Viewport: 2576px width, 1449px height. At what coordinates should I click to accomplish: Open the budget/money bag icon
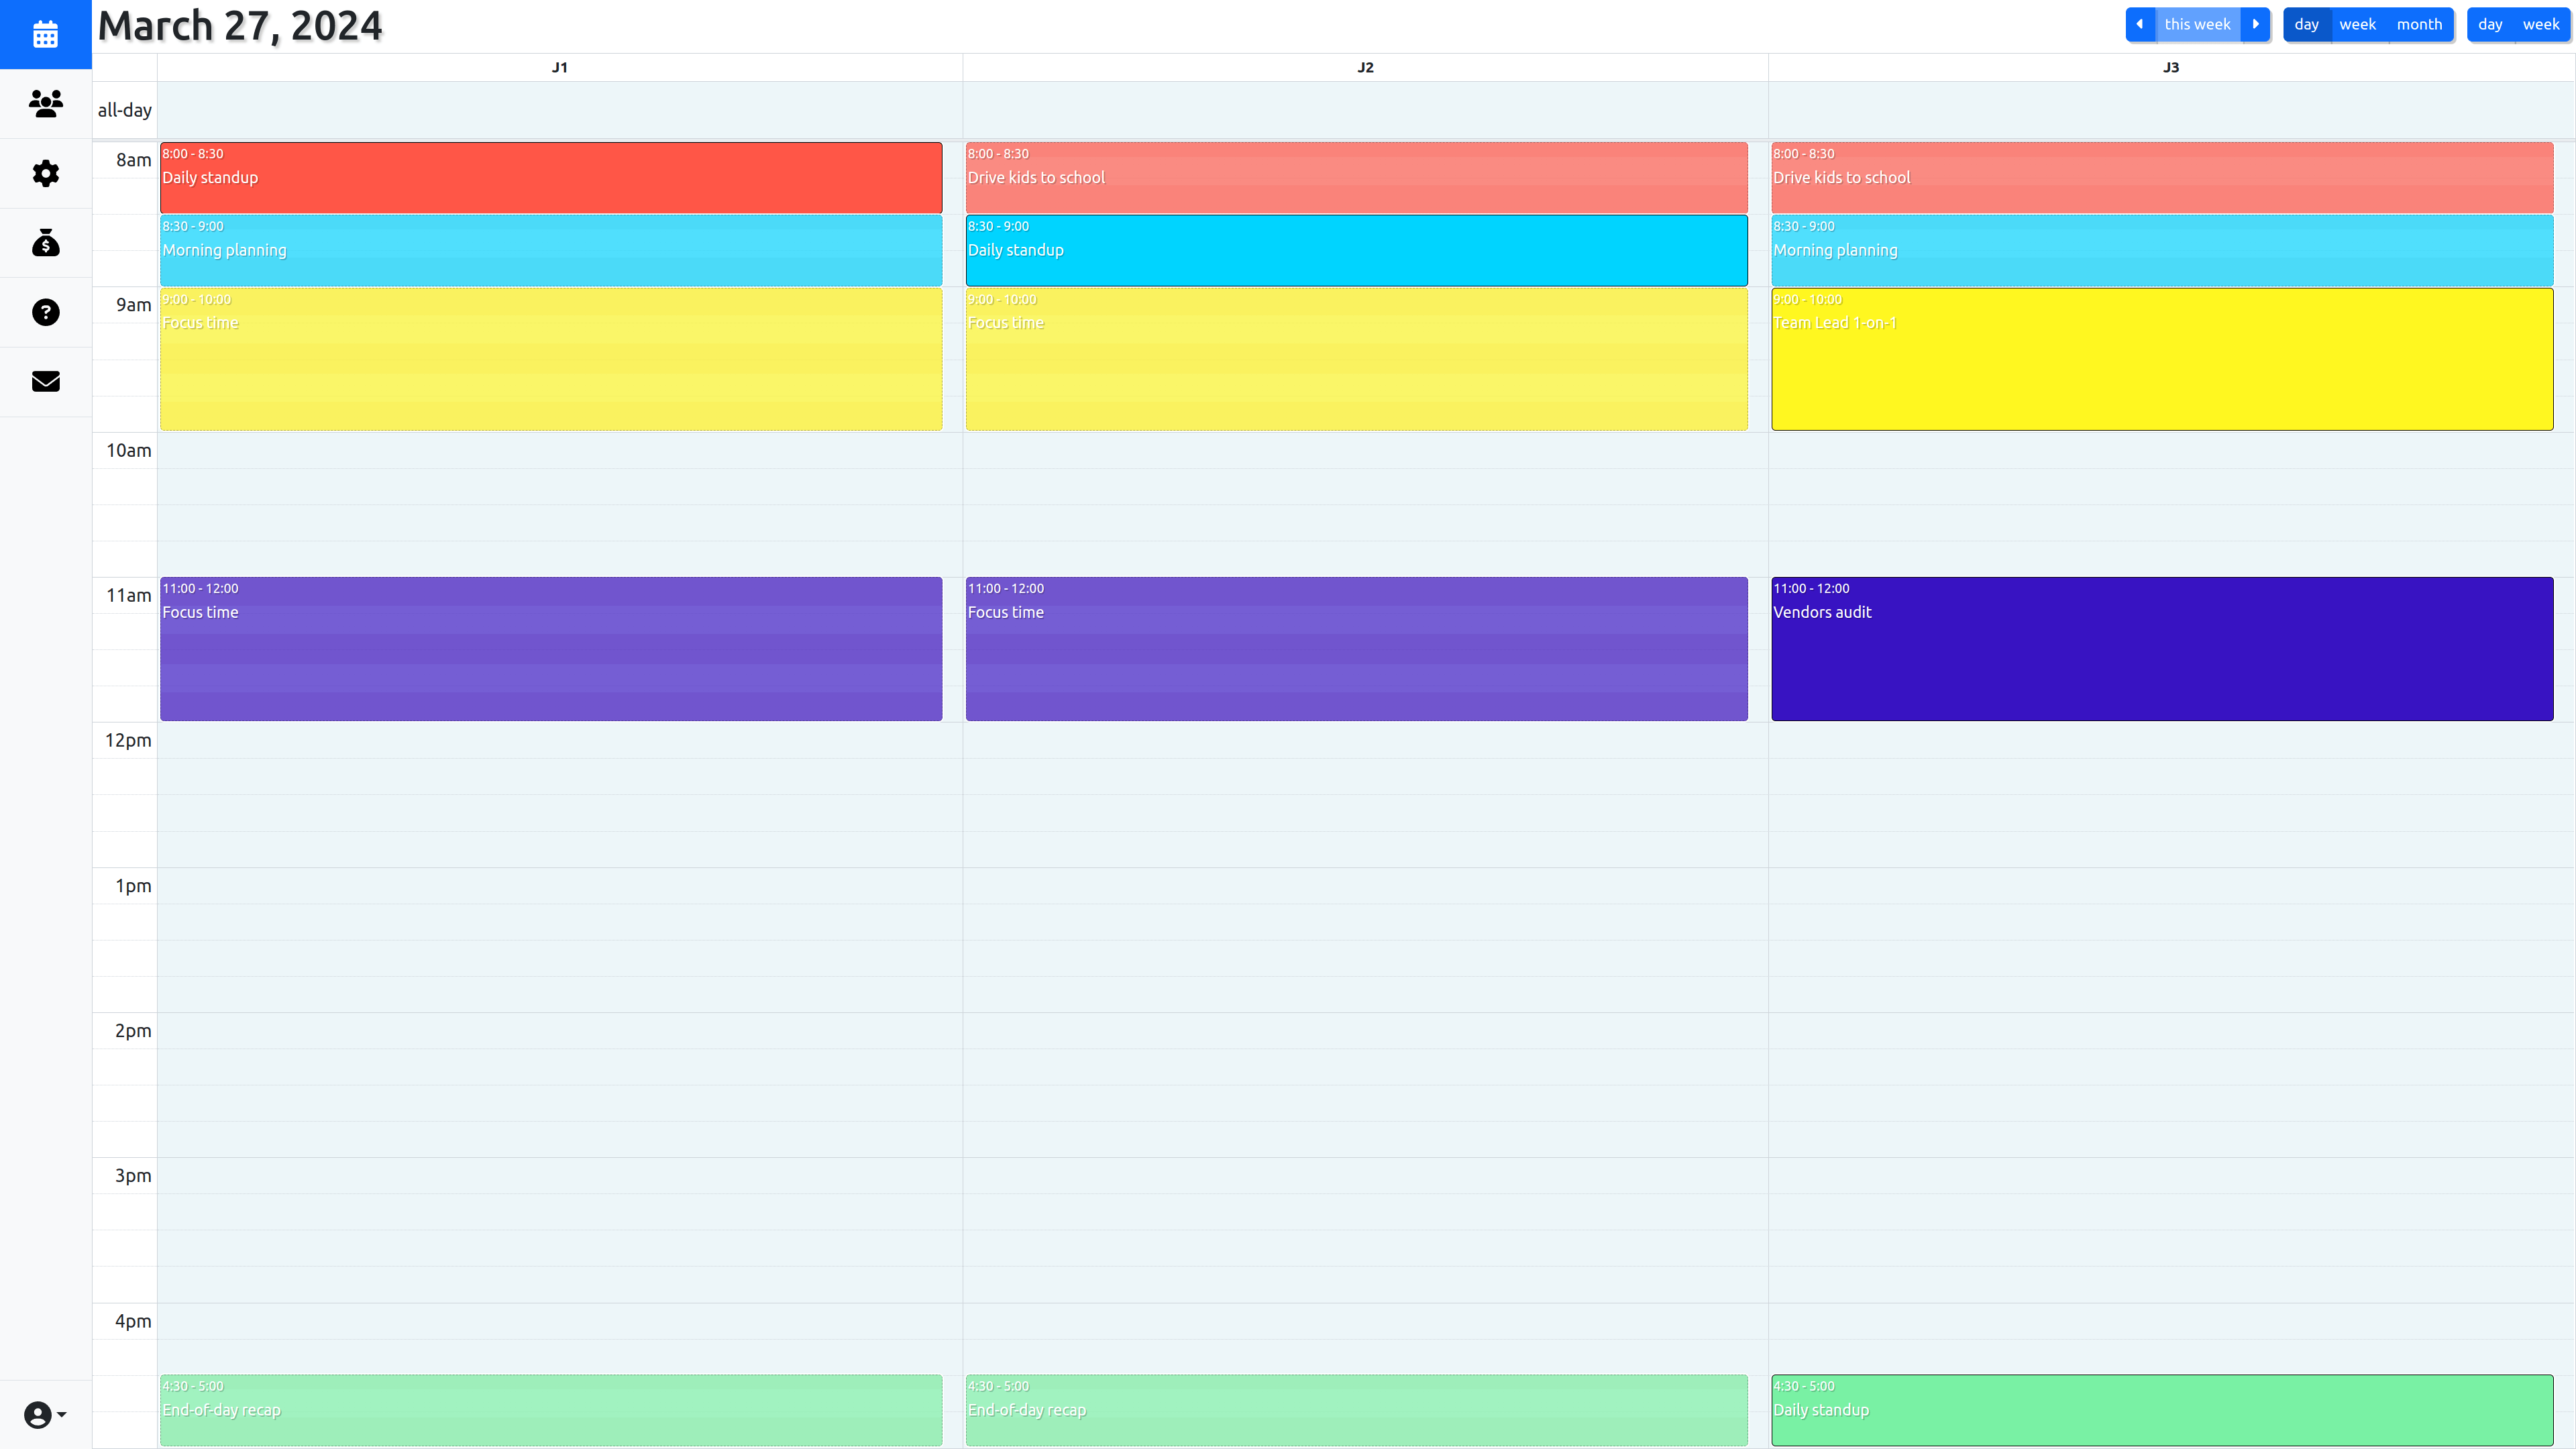46,242
